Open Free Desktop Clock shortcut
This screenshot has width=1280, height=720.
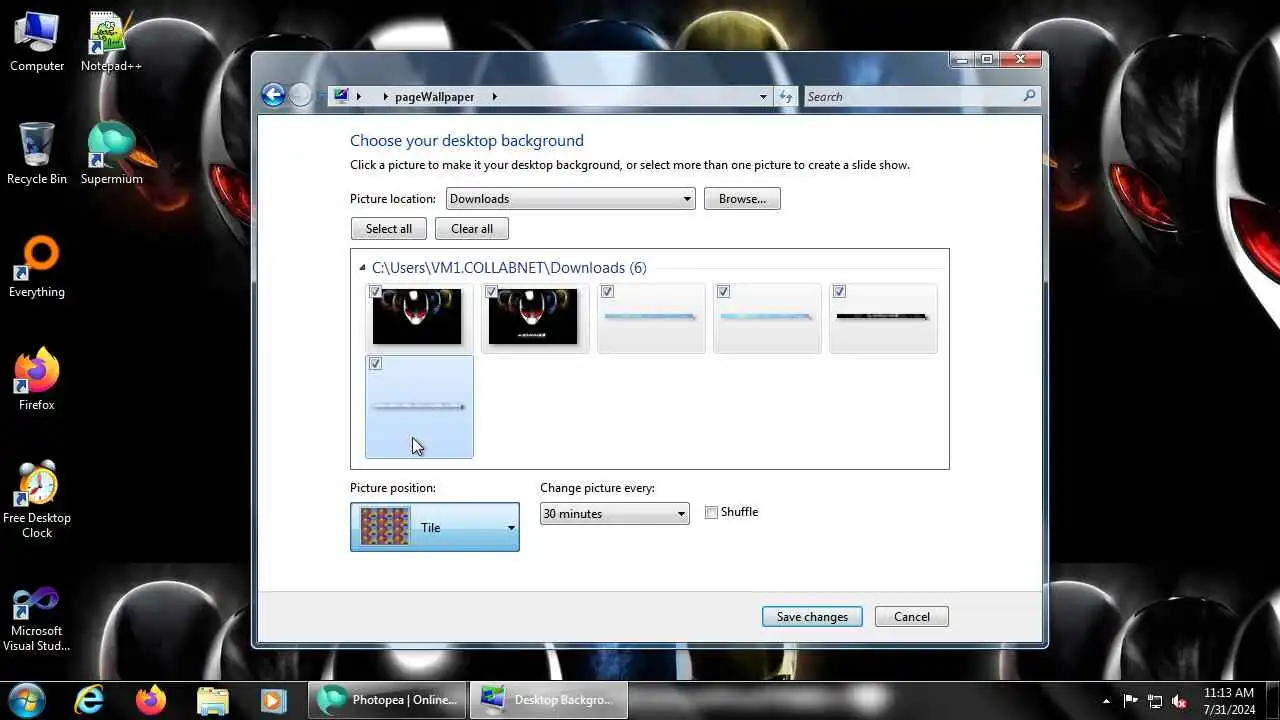[x=37, y=499]
